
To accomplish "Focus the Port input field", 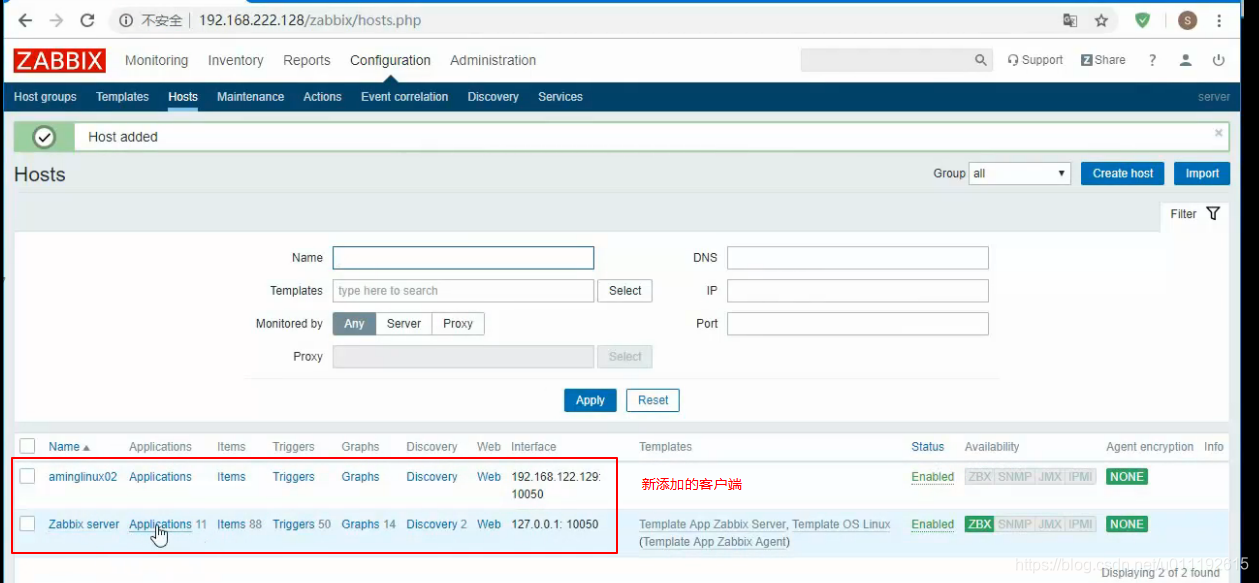I will [858, 324].
